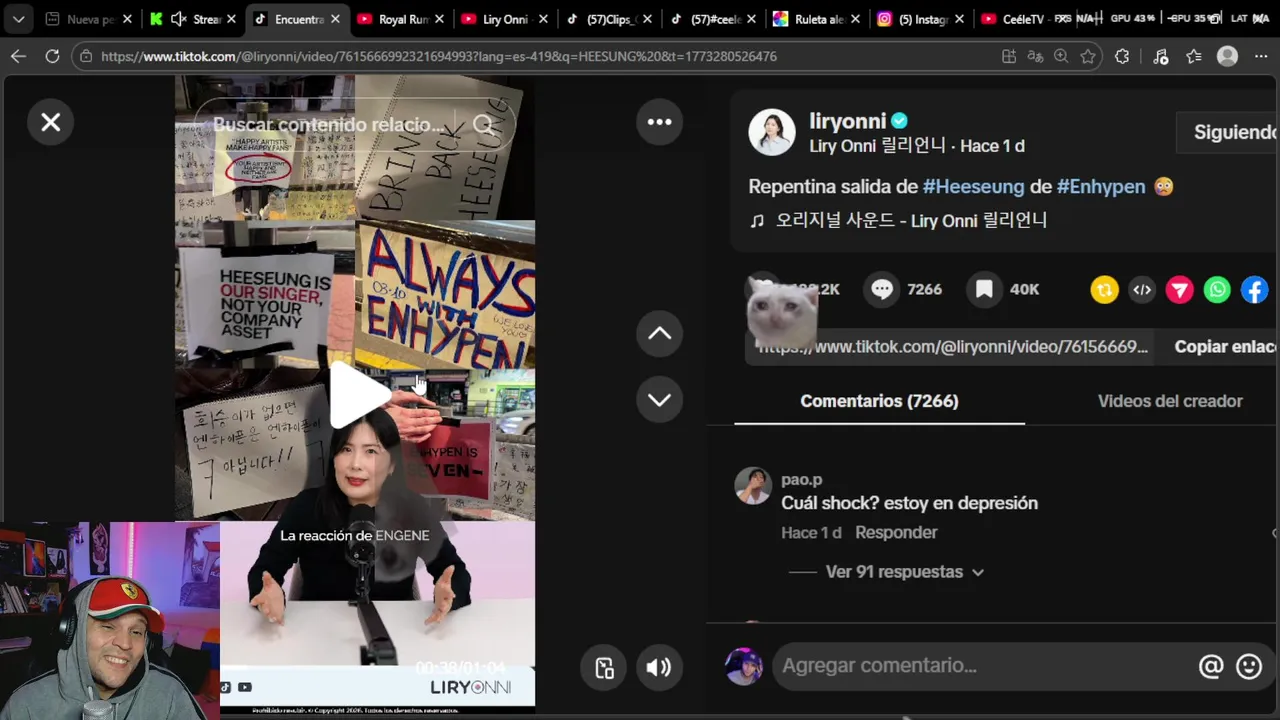Open the tab list dropdown arrow

(x=18, y=19)
